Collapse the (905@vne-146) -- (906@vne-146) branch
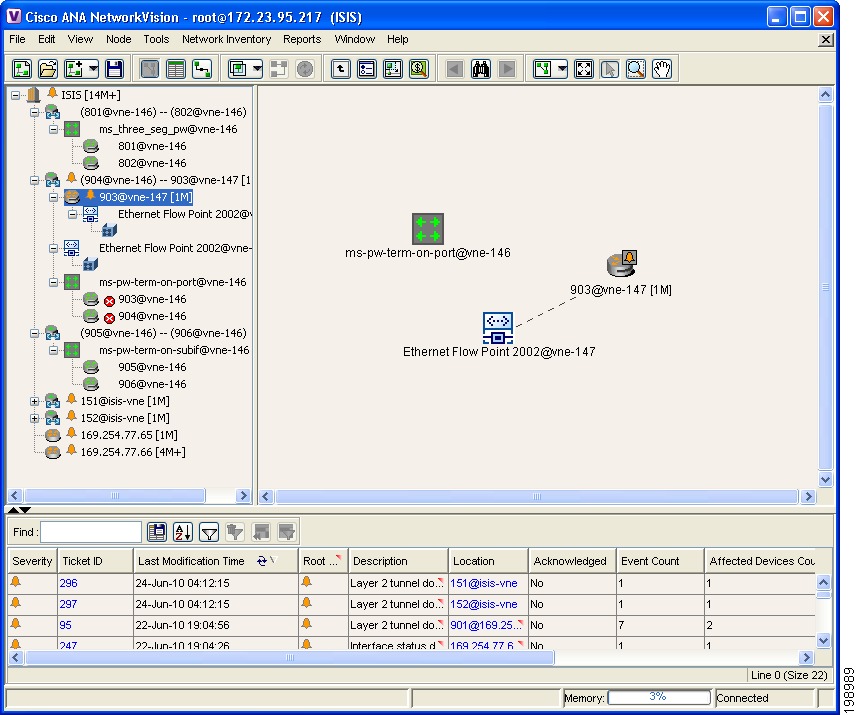 [x=34, y=333]
